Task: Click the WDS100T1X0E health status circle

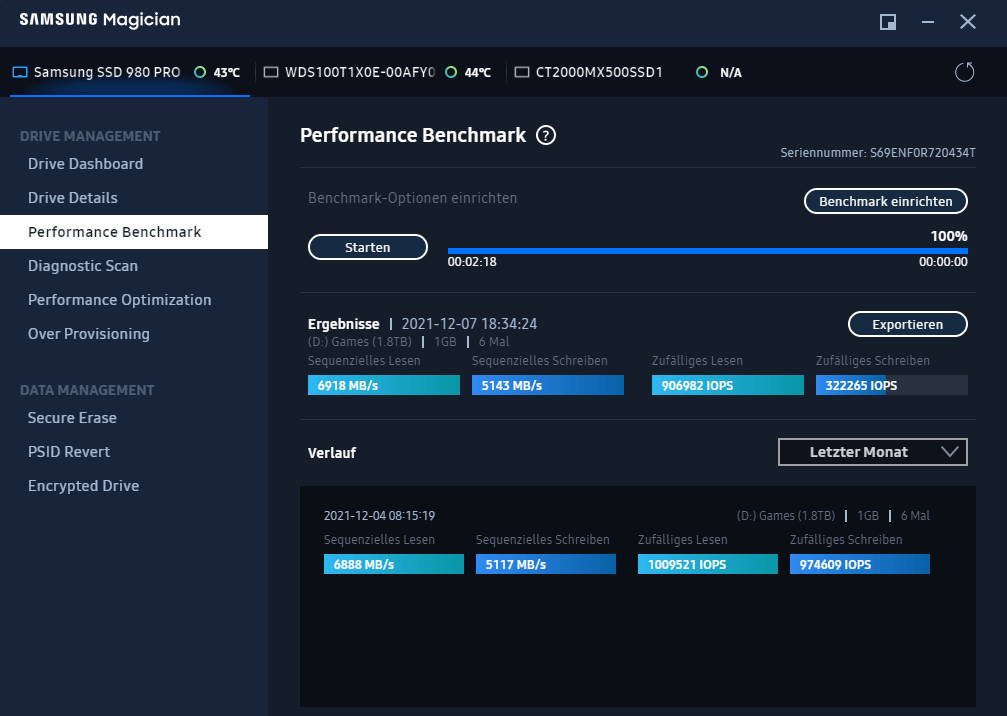Action: click(x=451, y=72)
